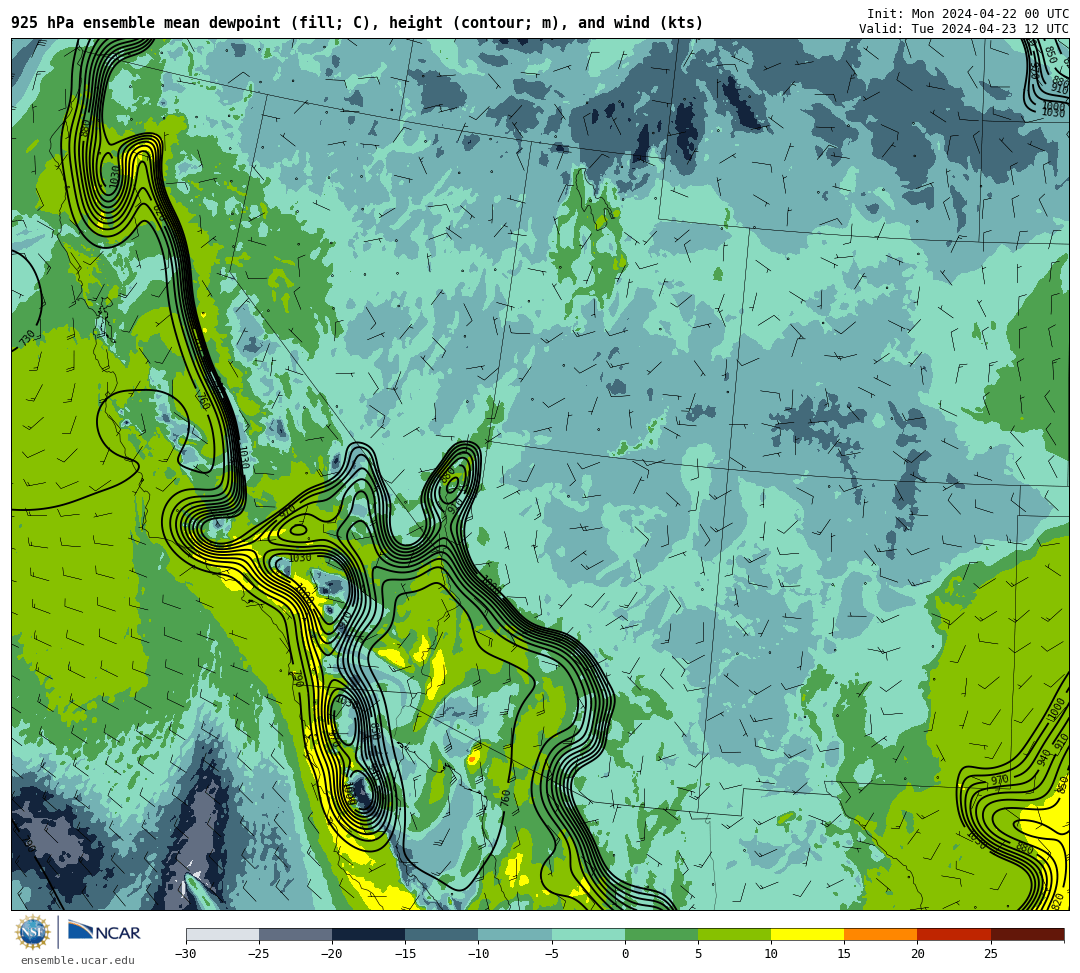The height and width of the screenshot is (973, 1080).
Task: Click the colorbar tick label 0
Action: tap(625, 954)
